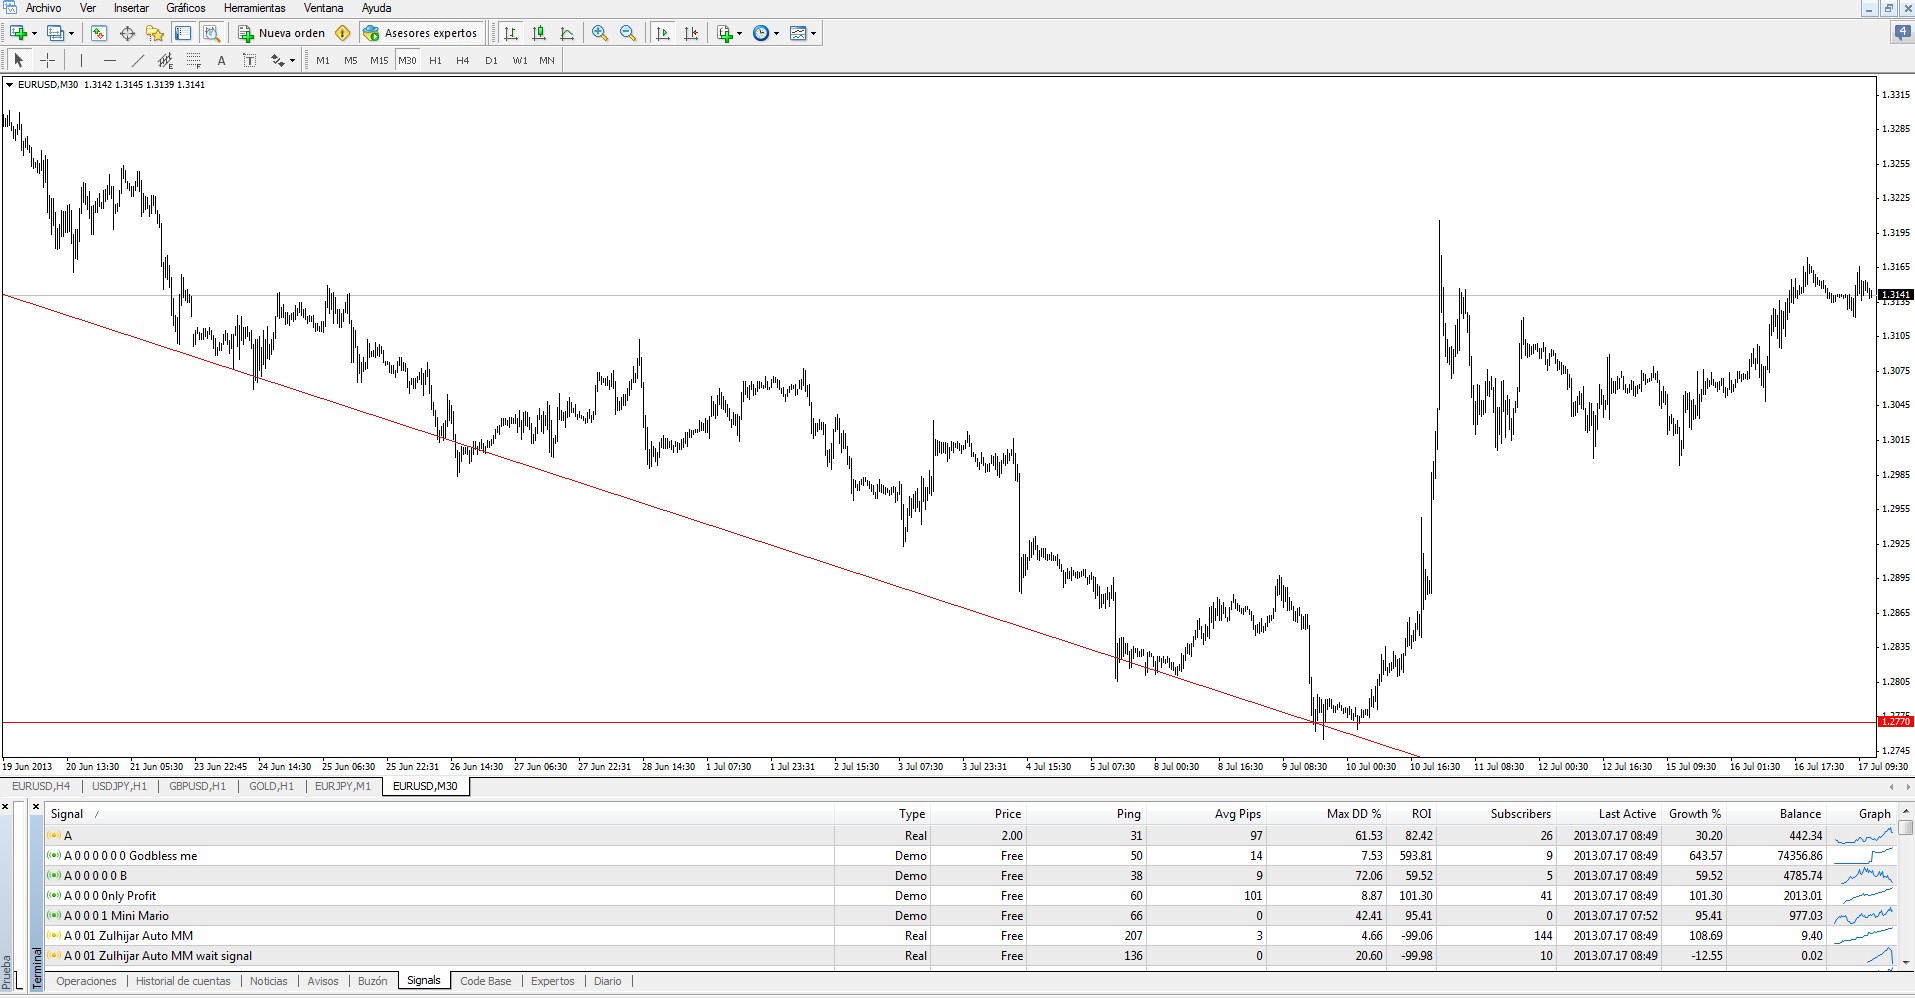The width and height of the screenshot is (1915, 998).
Task: Open the Code Base terminal tab
Action: [x=485, y=981]
